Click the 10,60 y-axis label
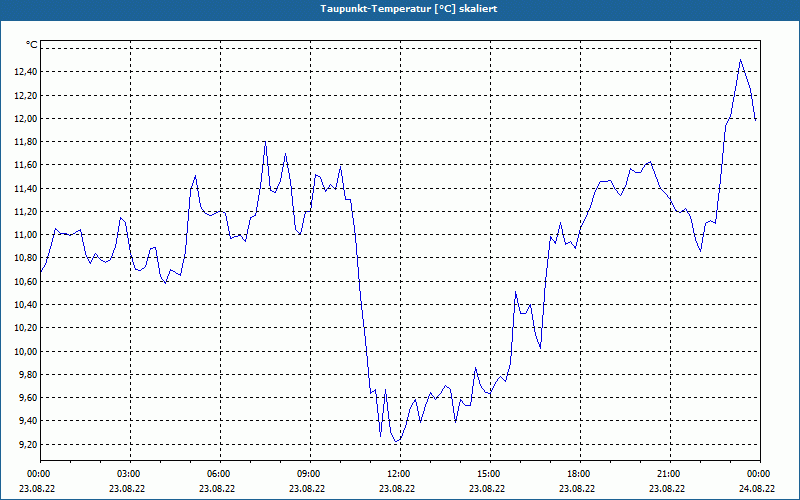800x500 pixels. pyautogui.click(x=26, y=282)
